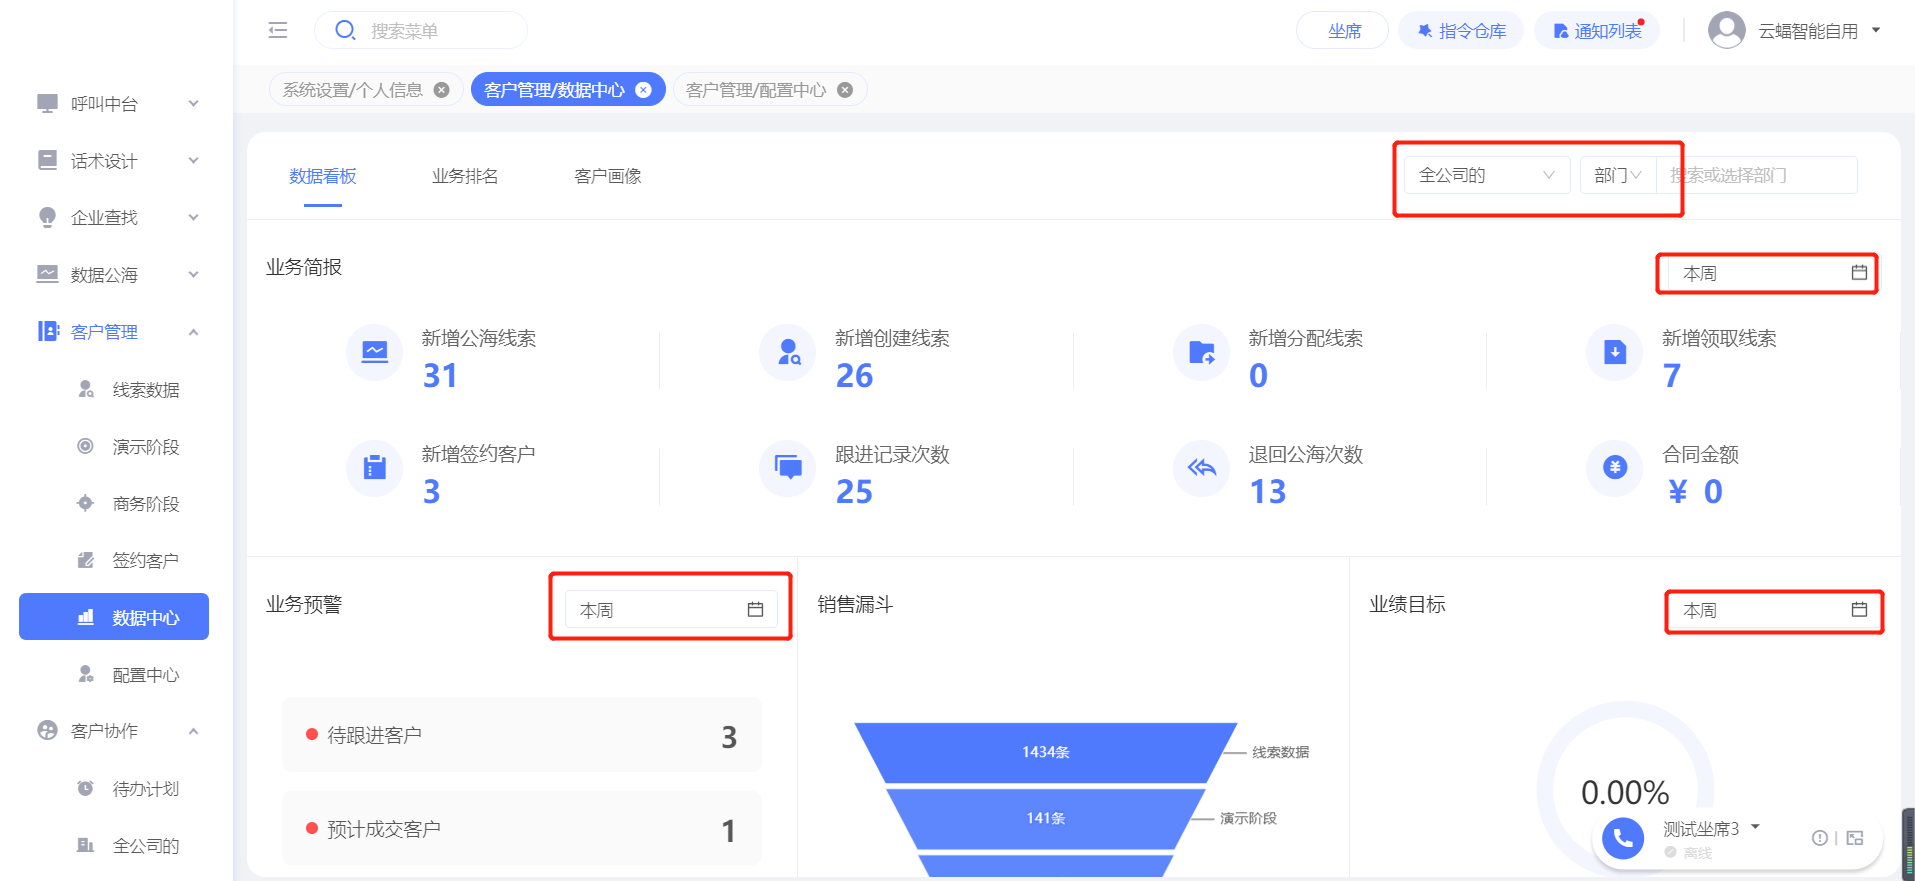Viewport: 1915px width, 881px height.
Task: Click the 新增签约客户 clipboard icon
Action: tap(374, 468)
